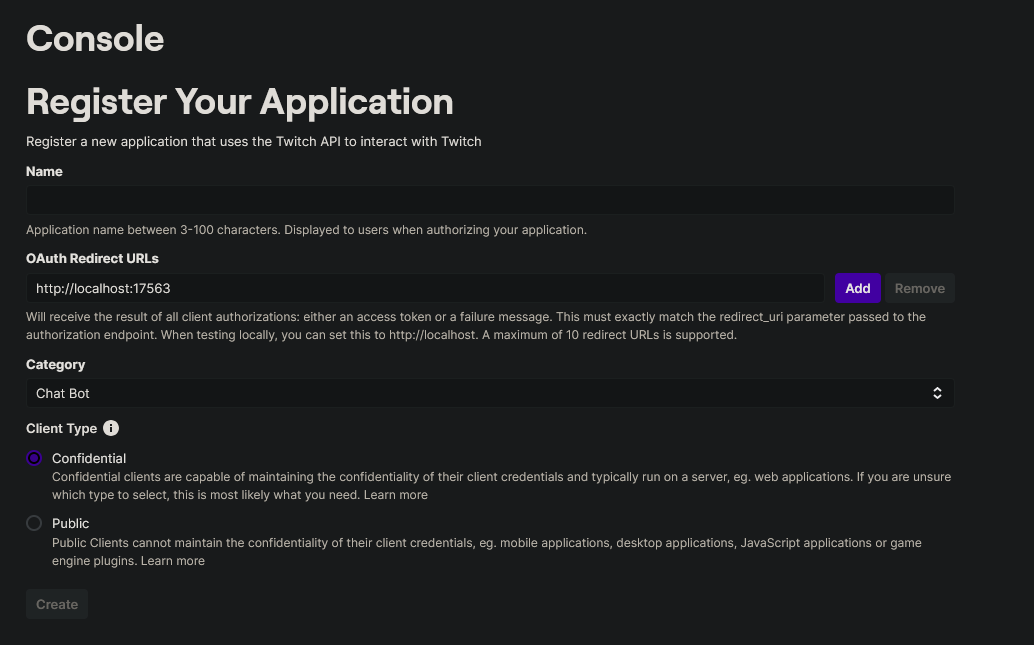Click the Register Your Application heading
This screenshot has height=645, width=1034.
(240, 102)
